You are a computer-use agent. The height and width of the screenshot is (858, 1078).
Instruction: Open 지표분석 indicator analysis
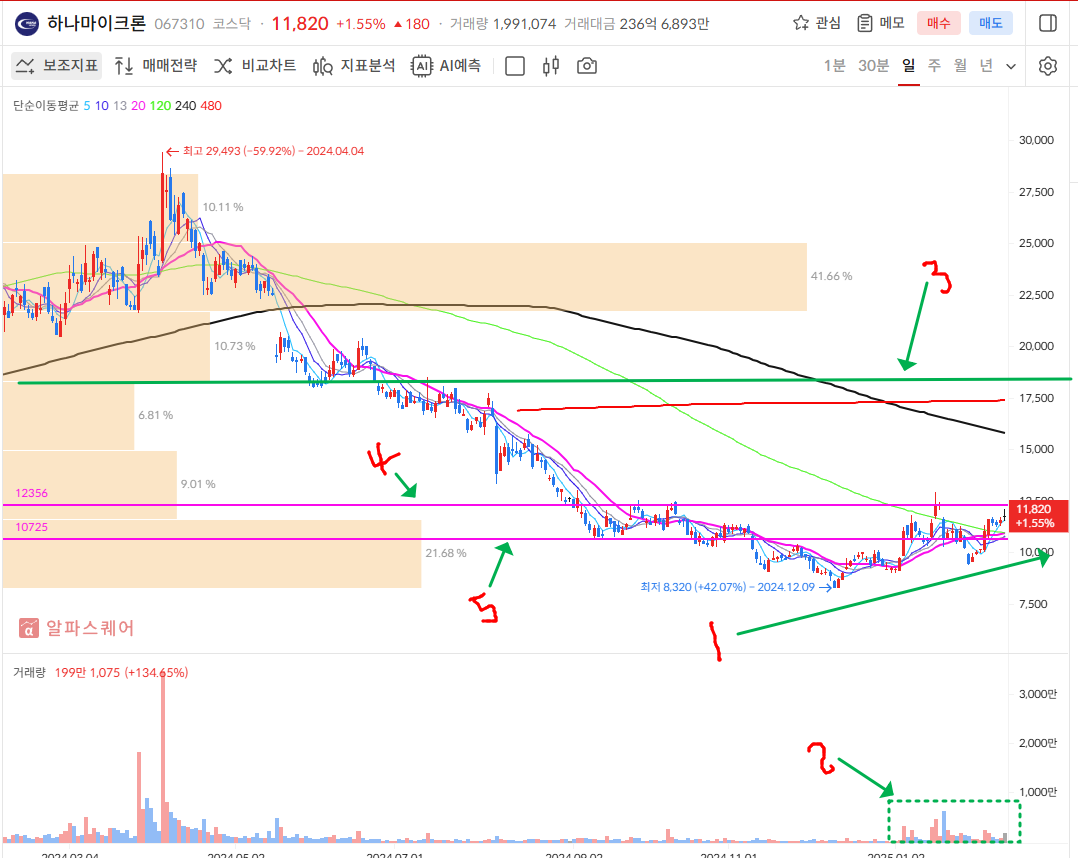[354, 66]
